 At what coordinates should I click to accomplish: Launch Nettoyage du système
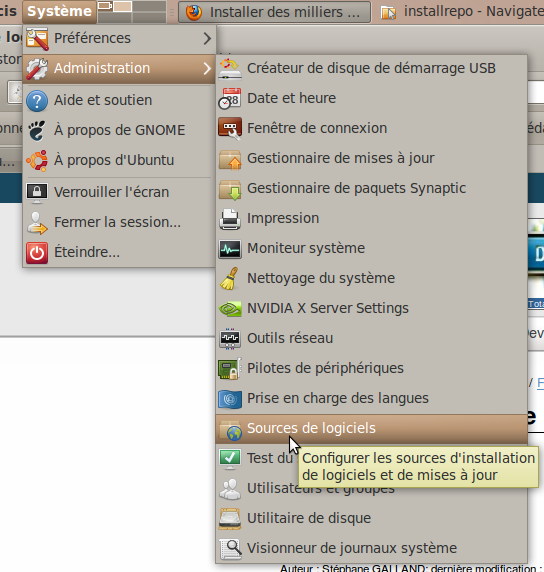coord(371,278)
